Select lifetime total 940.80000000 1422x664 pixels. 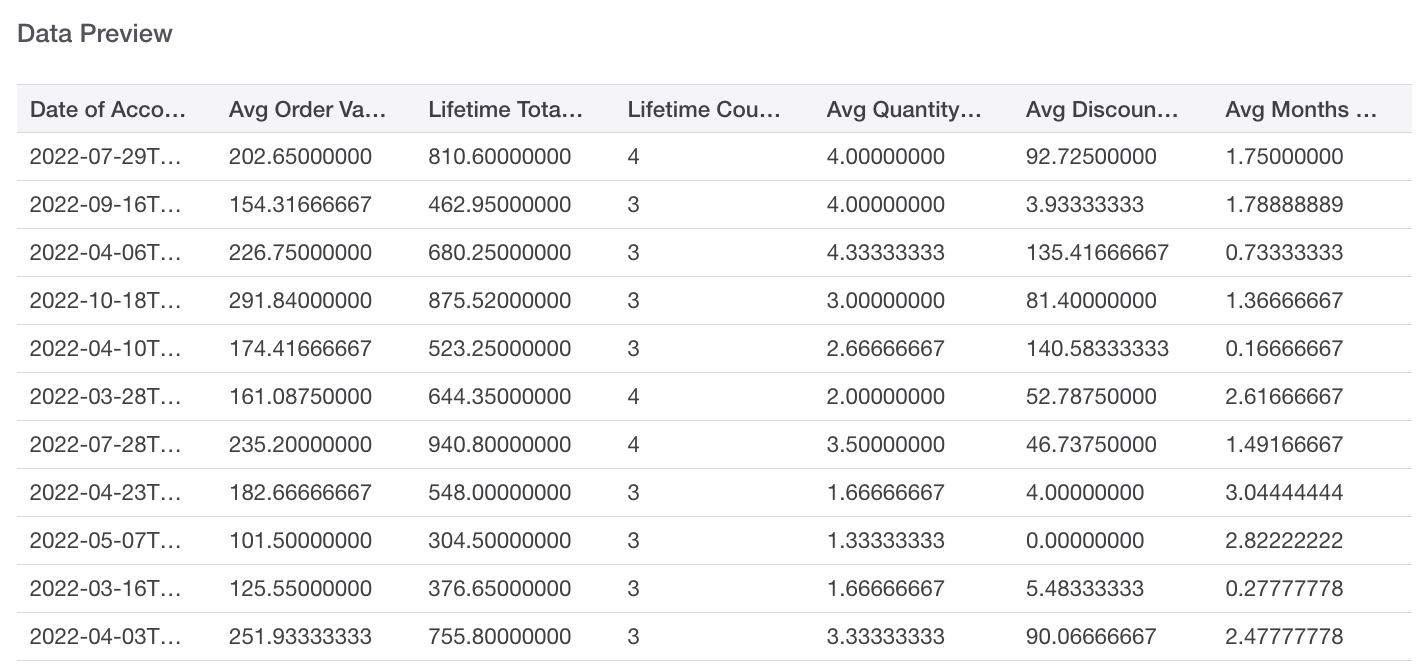500,445
